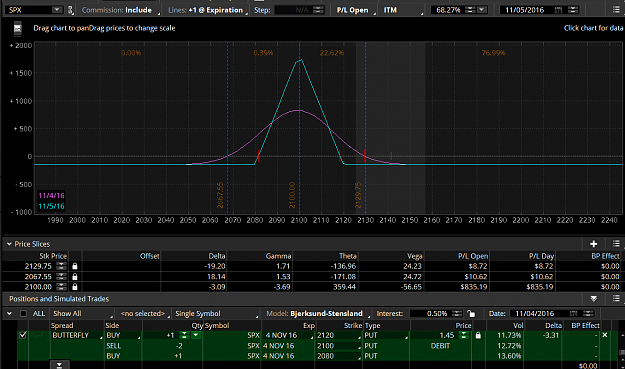Viewport: 625px width, 369px height.
Task: Click the link icon beside the SPX symbol box
Action: coord(71,10)
